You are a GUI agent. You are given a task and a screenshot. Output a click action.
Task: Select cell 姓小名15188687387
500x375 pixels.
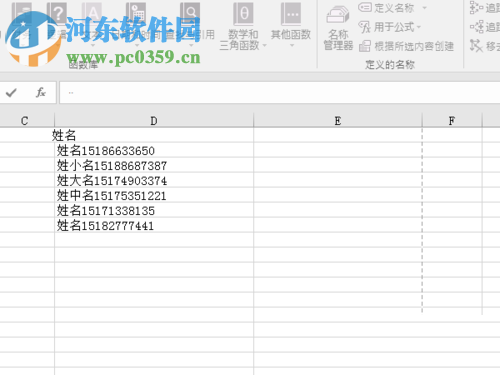(x=154, y=165)
